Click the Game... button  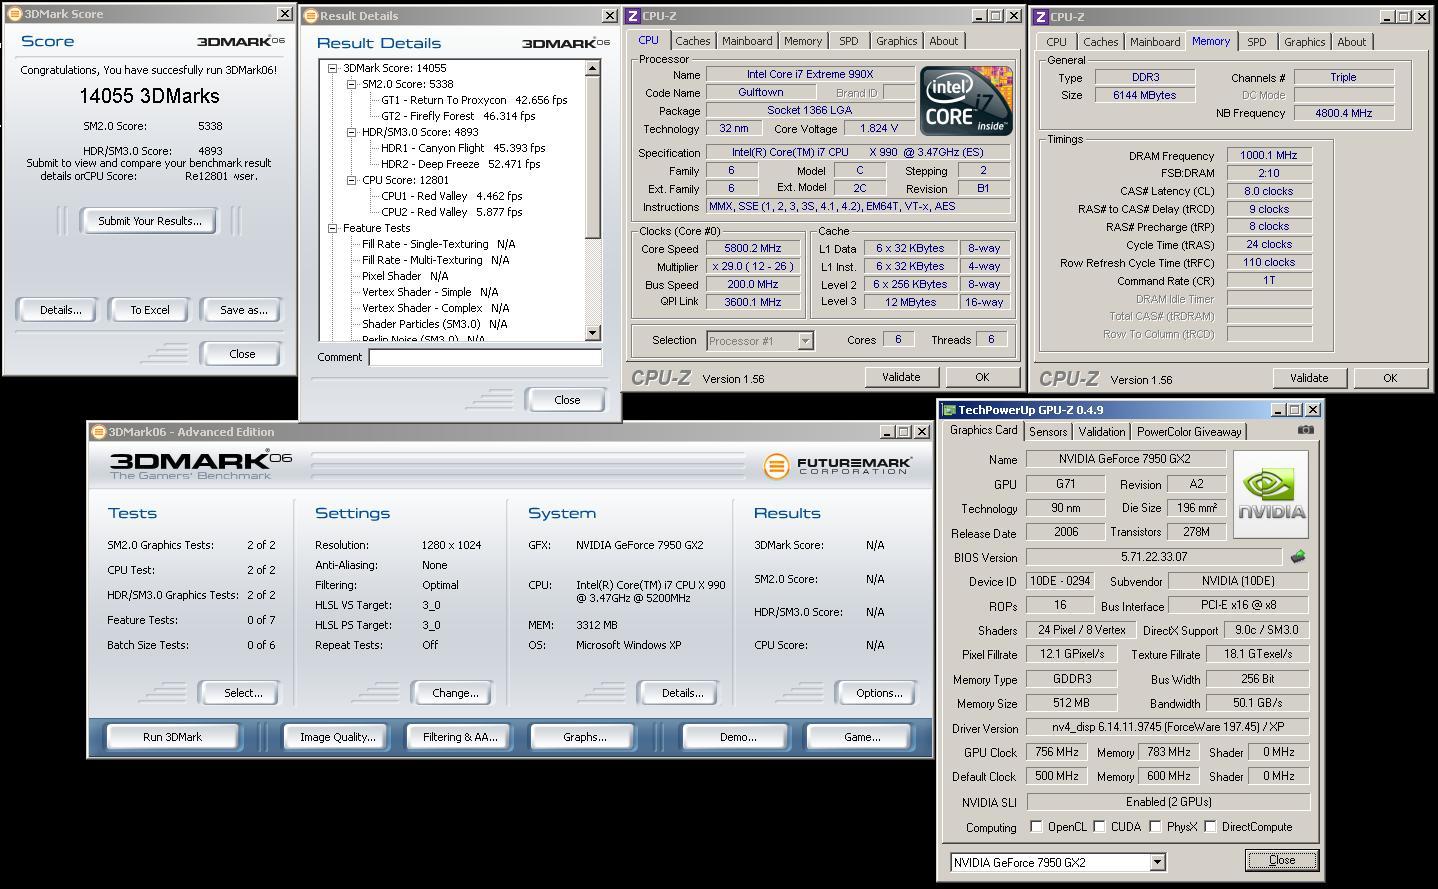pyautogui.click(x=862, y=737)
